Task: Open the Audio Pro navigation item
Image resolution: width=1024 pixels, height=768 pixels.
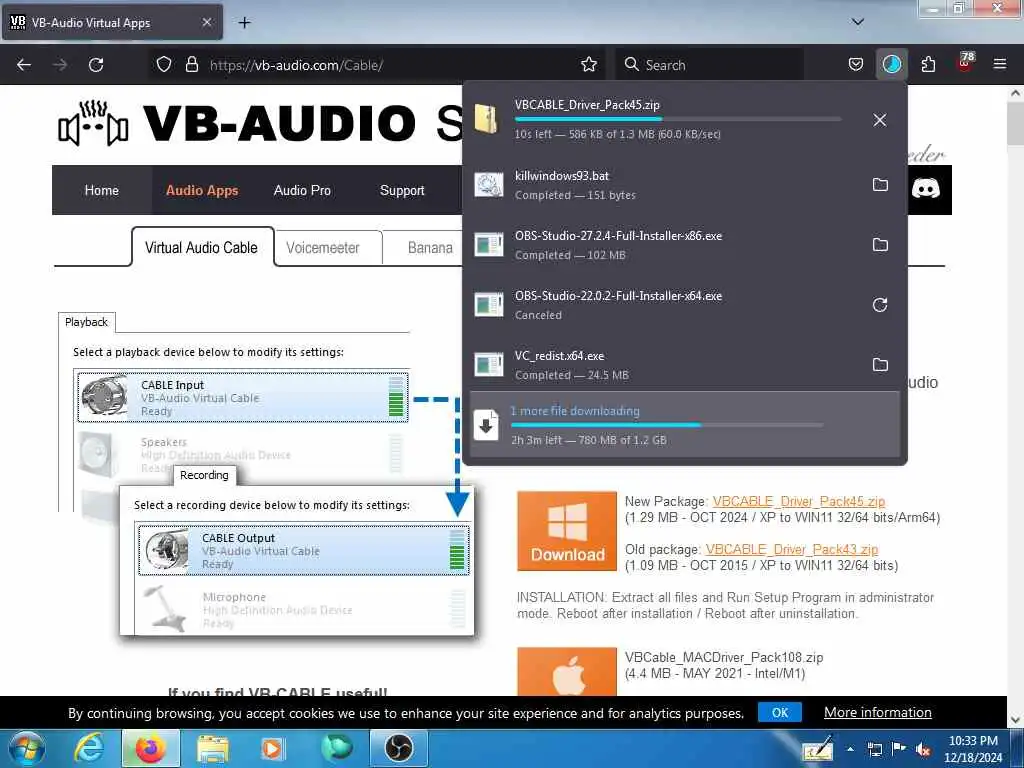Action: click(302, 190)
